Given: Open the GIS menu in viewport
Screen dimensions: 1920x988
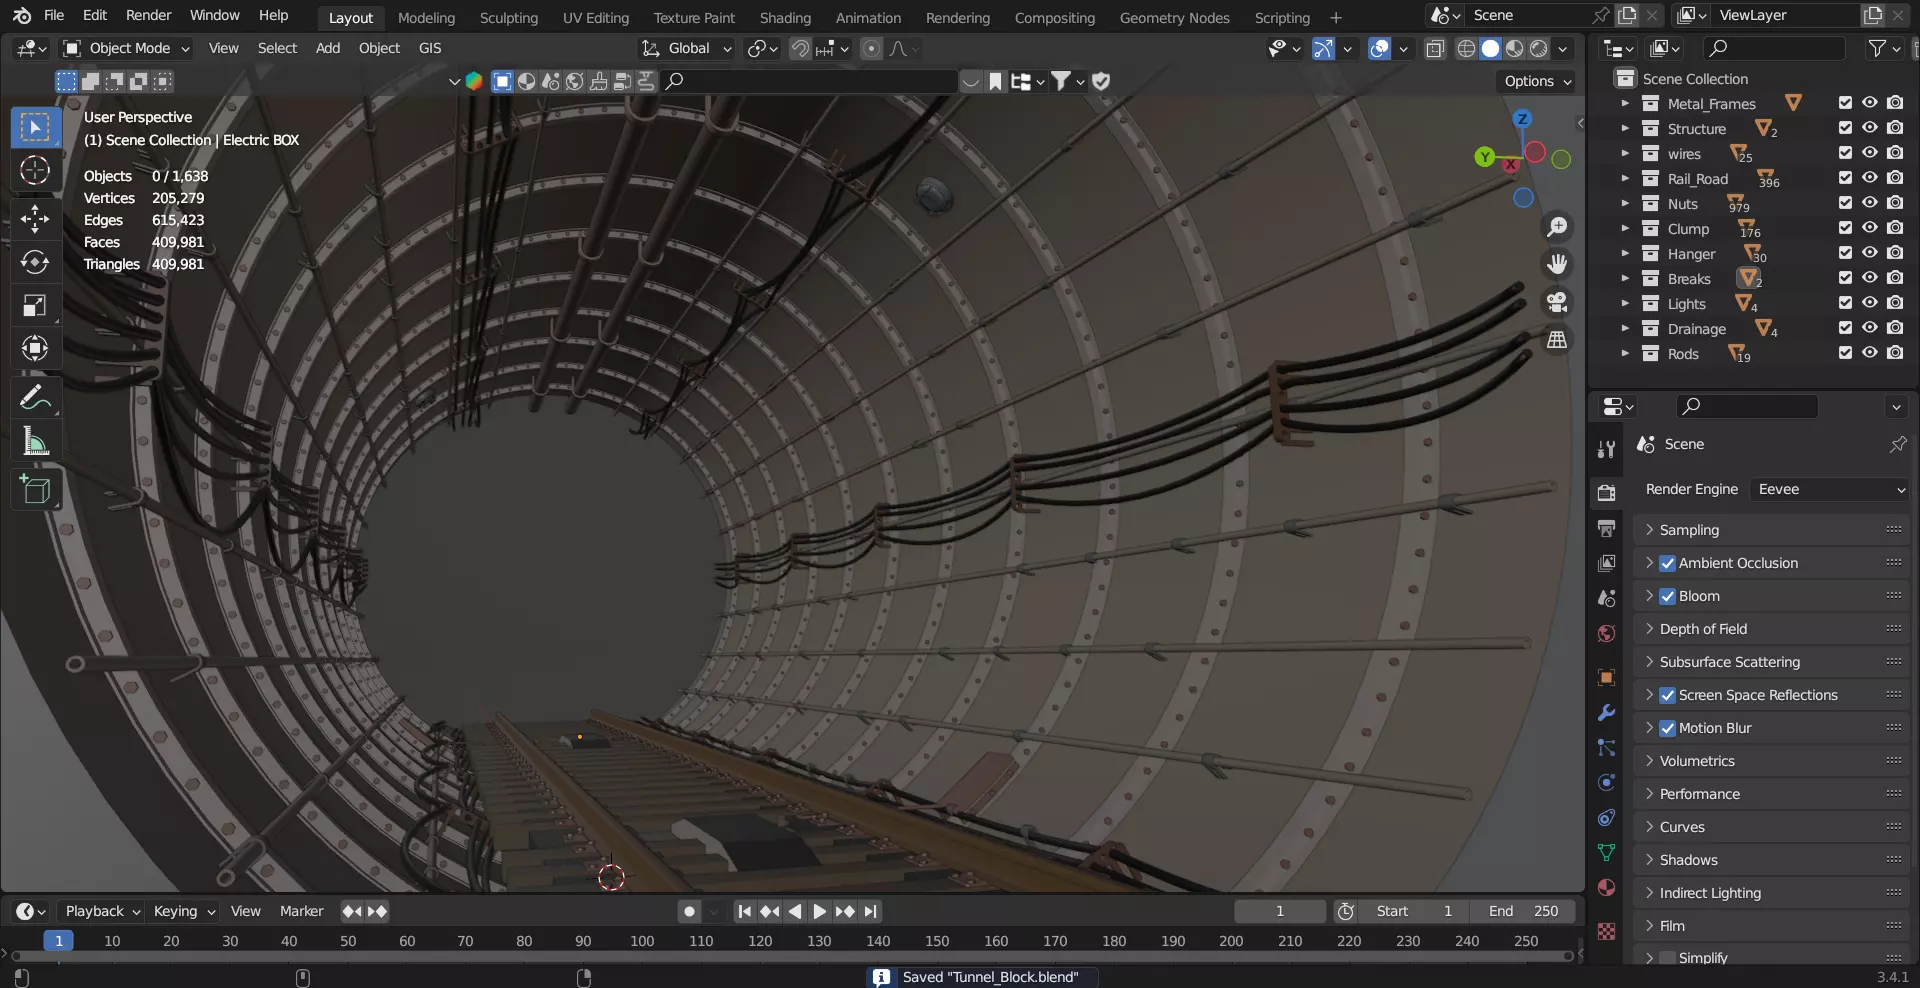Looking at the screenshot, I should [430, 48].
